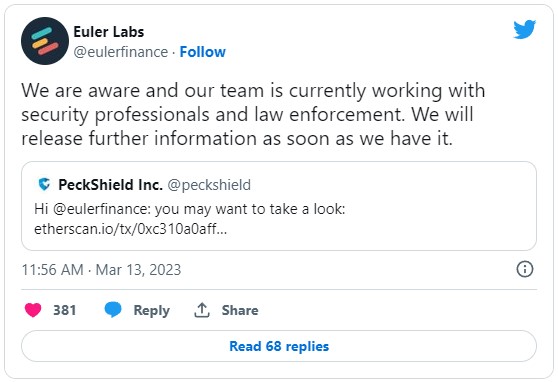Open the 11:56 AM Mar 13, 2023 timestamp

(x=101, y=270)
